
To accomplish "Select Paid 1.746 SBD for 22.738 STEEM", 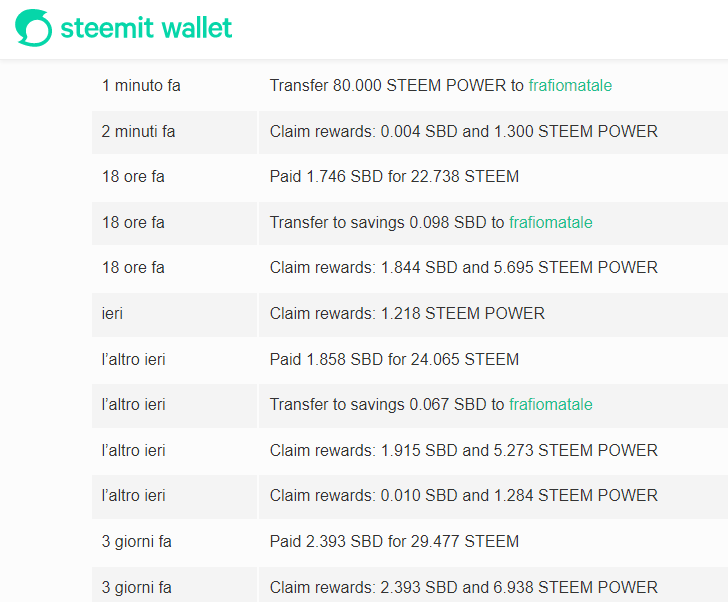I will coord(394,176).
